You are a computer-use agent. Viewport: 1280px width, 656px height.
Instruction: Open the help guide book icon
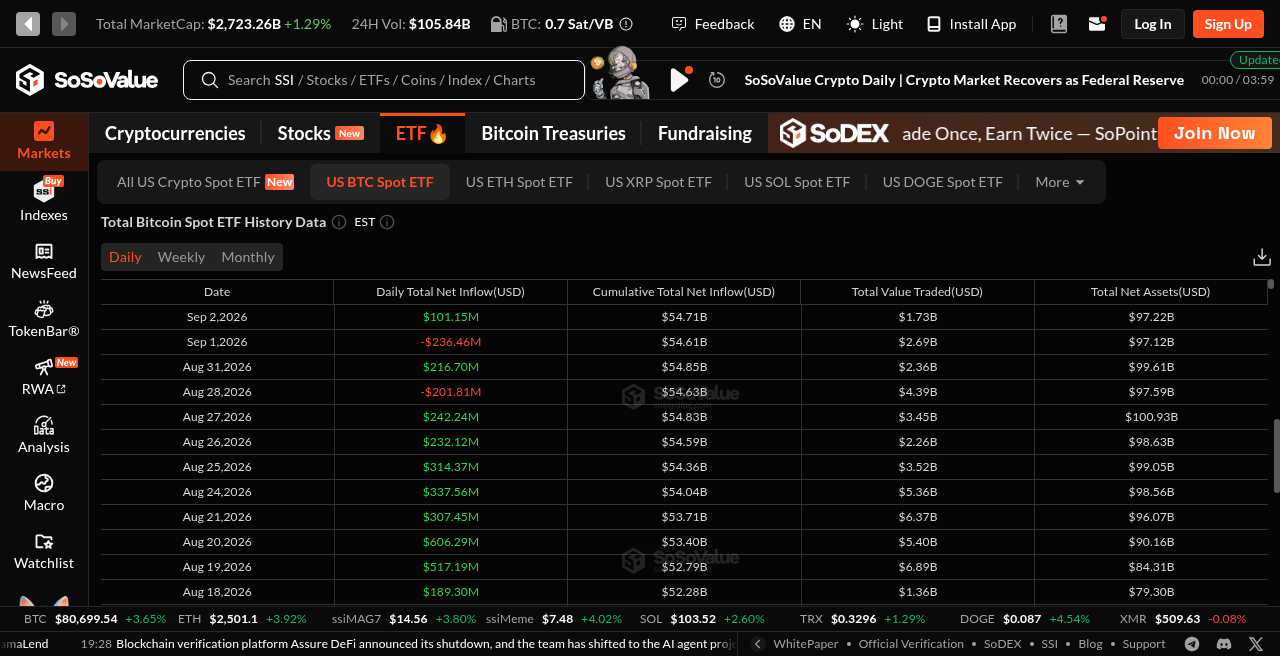[1060, 24]
